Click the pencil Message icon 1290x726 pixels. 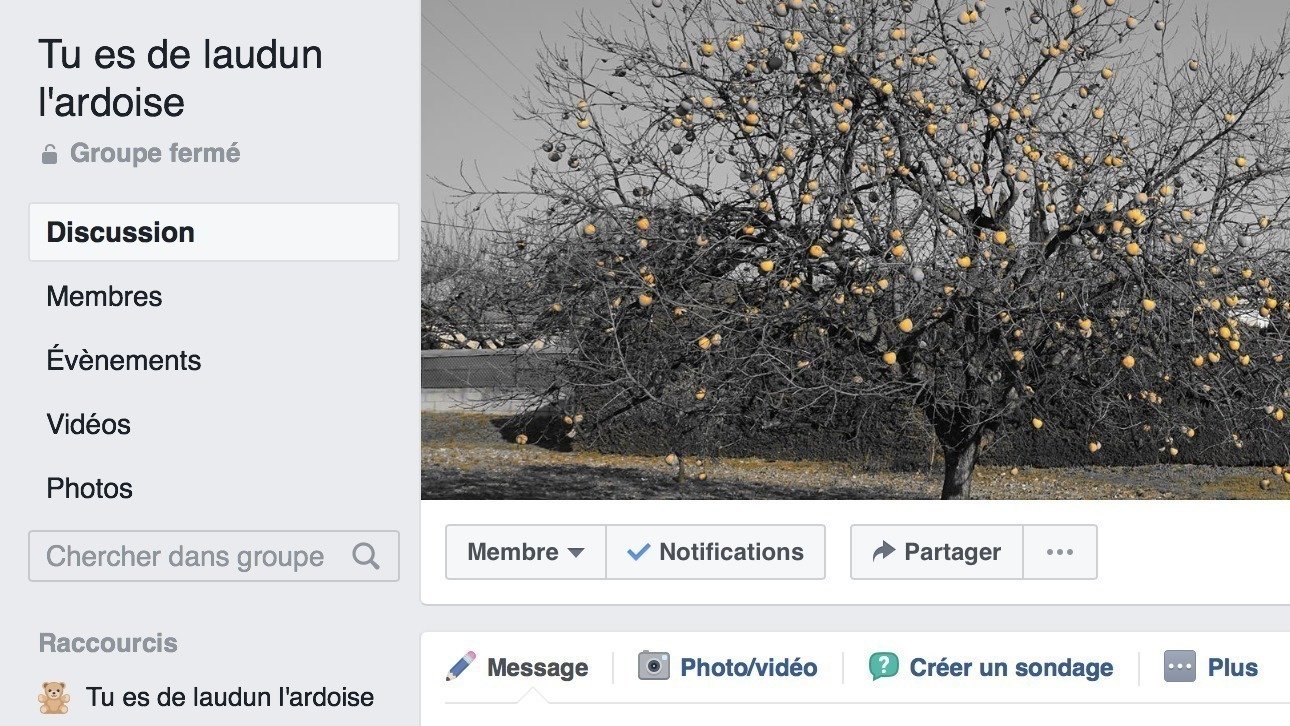pyautogui.click(x=461, y=667)
